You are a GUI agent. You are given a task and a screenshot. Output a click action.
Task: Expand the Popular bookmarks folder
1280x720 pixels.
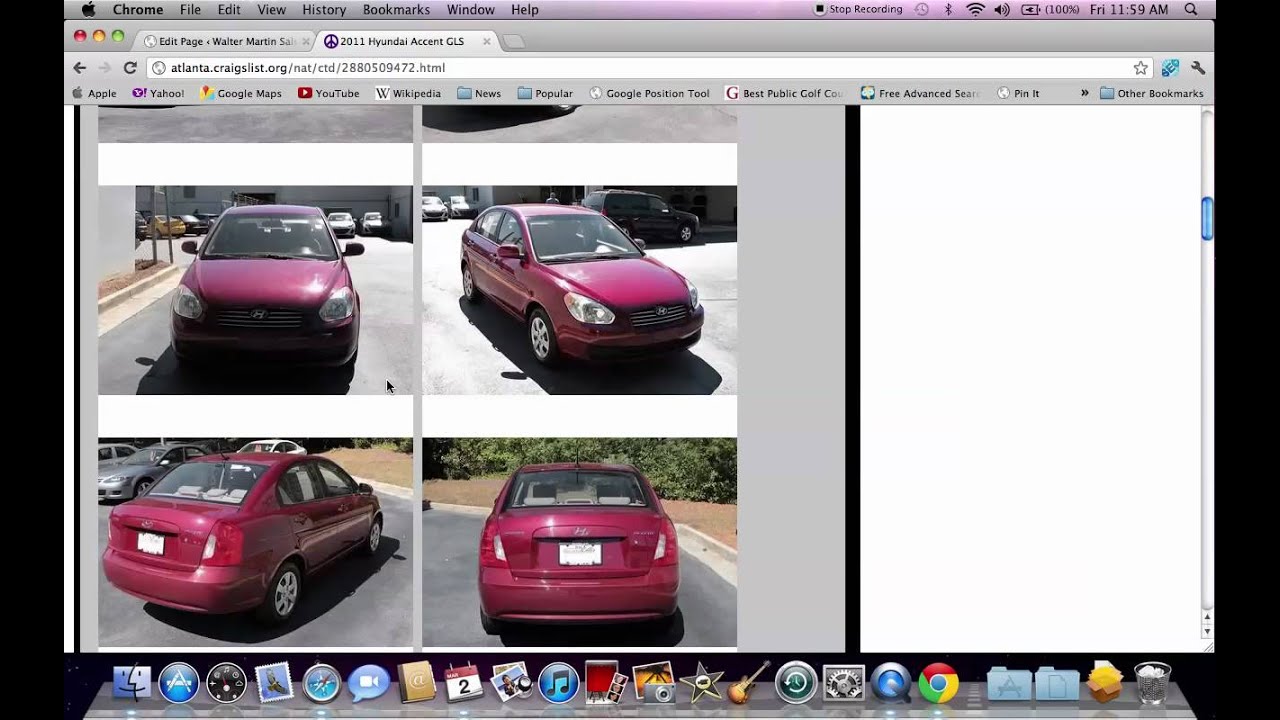click(x=545, y=93)
